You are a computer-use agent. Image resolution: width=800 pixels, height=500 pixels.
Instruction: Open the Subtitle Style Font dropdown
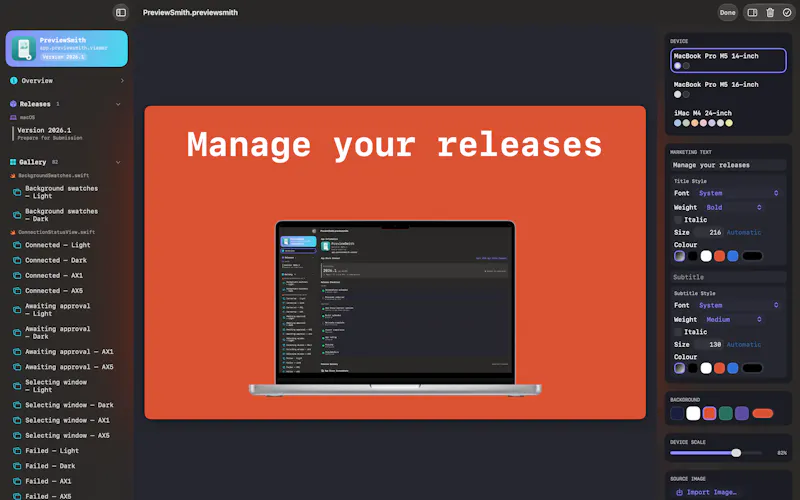pyautogui.click(x=739, y=306)
